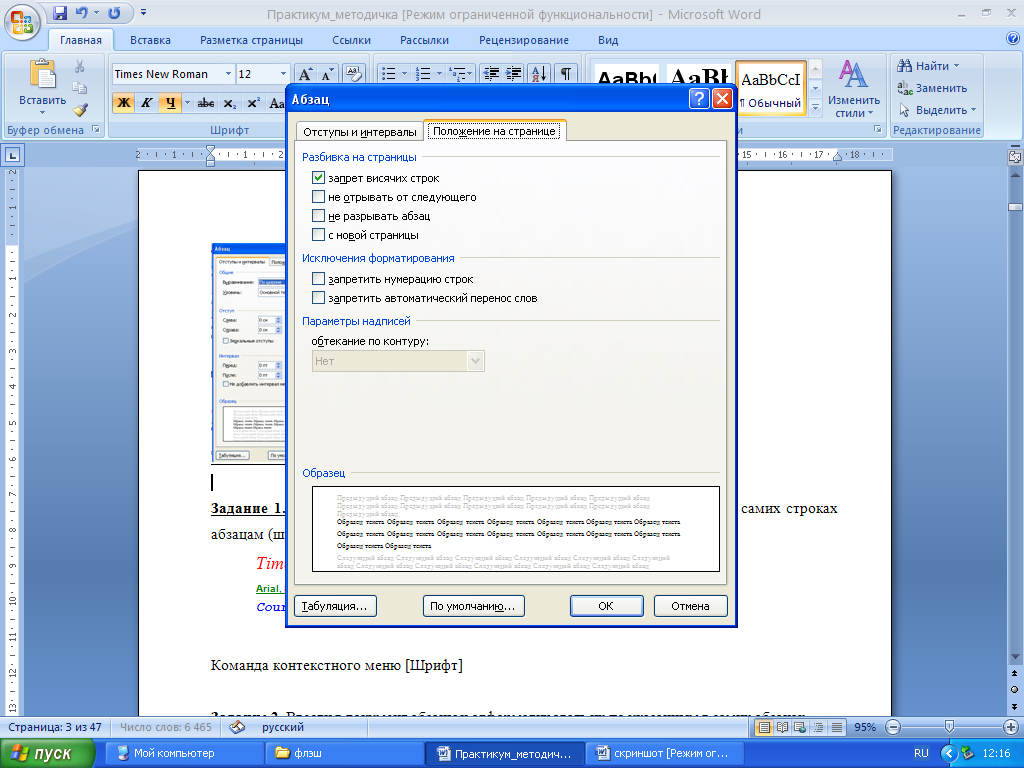Viewport: 1024px width, 768px height.
Task: Expand Найти dropdown arrow
Action: click(x=957, y=66)
